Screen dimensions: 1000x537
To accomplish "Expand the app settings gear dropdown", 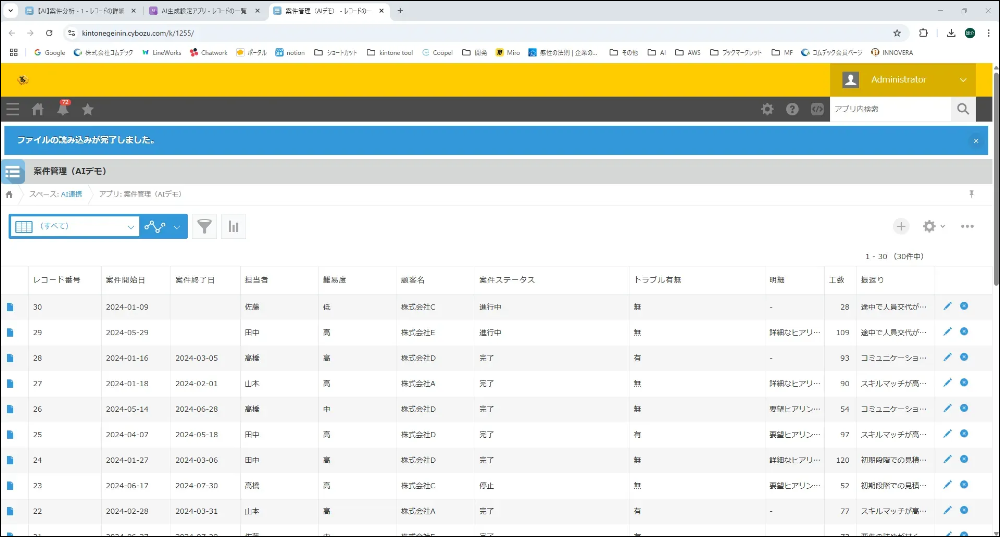I will [933, 227].
